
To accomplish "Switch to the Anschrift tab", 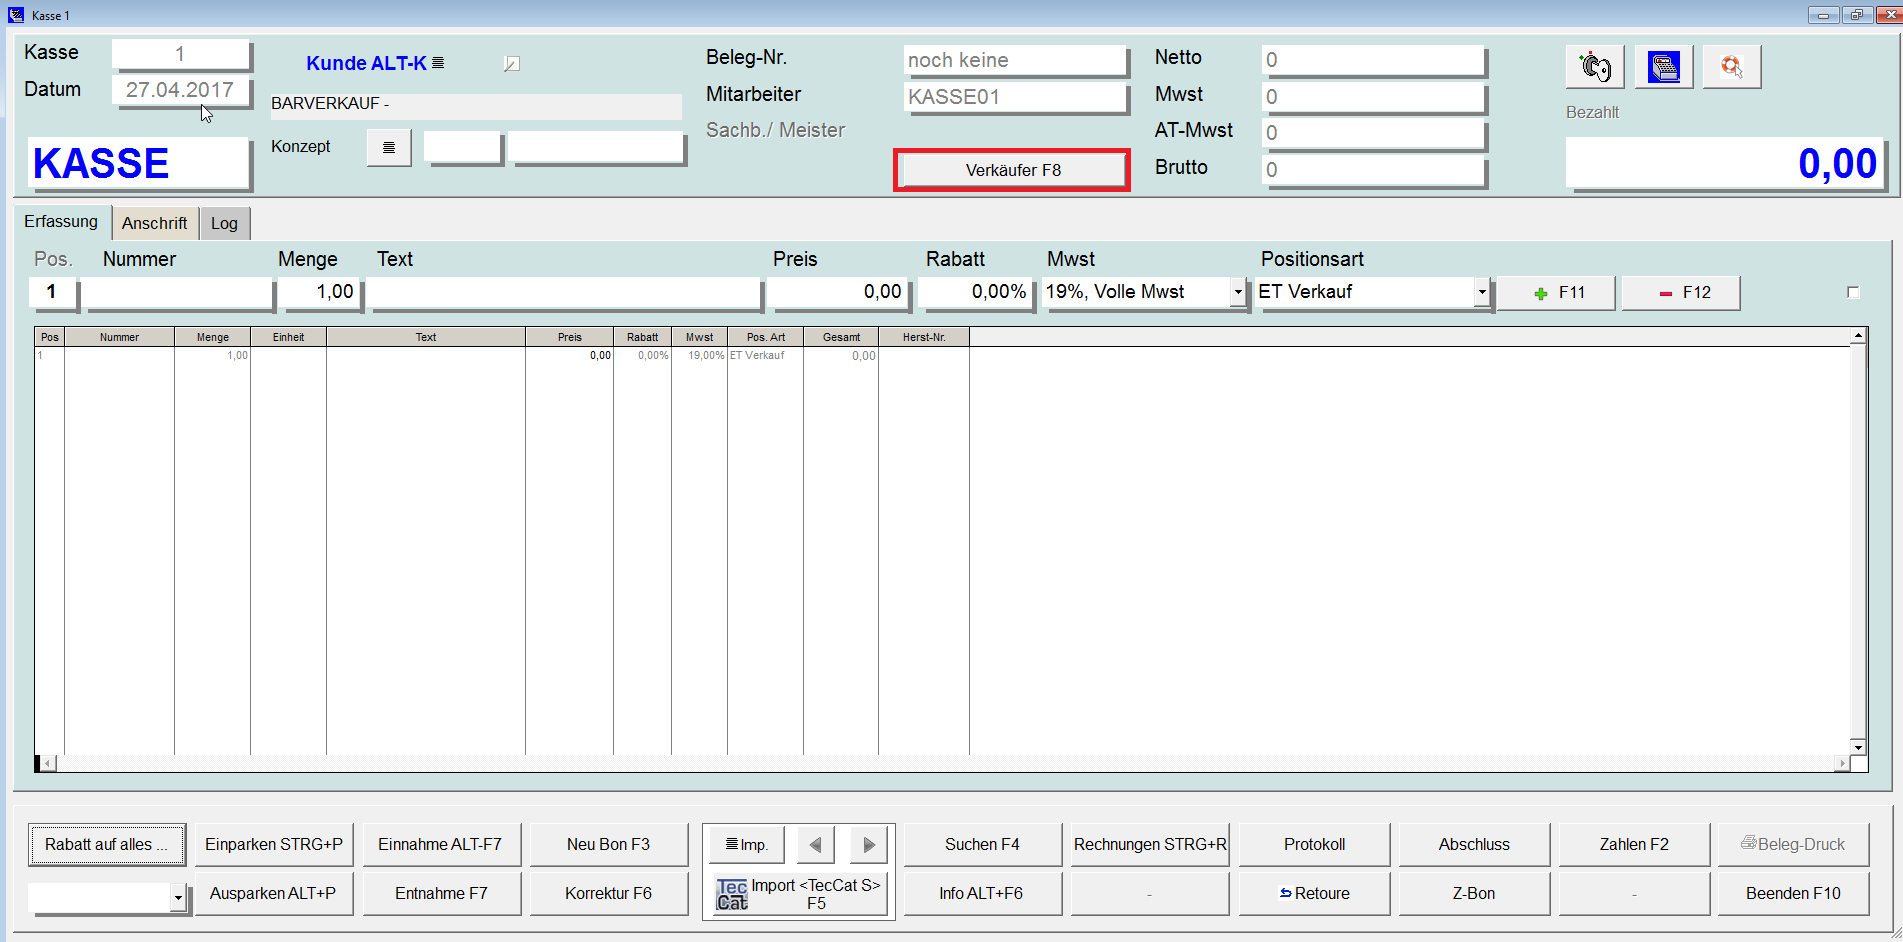I will click(155, 223).
